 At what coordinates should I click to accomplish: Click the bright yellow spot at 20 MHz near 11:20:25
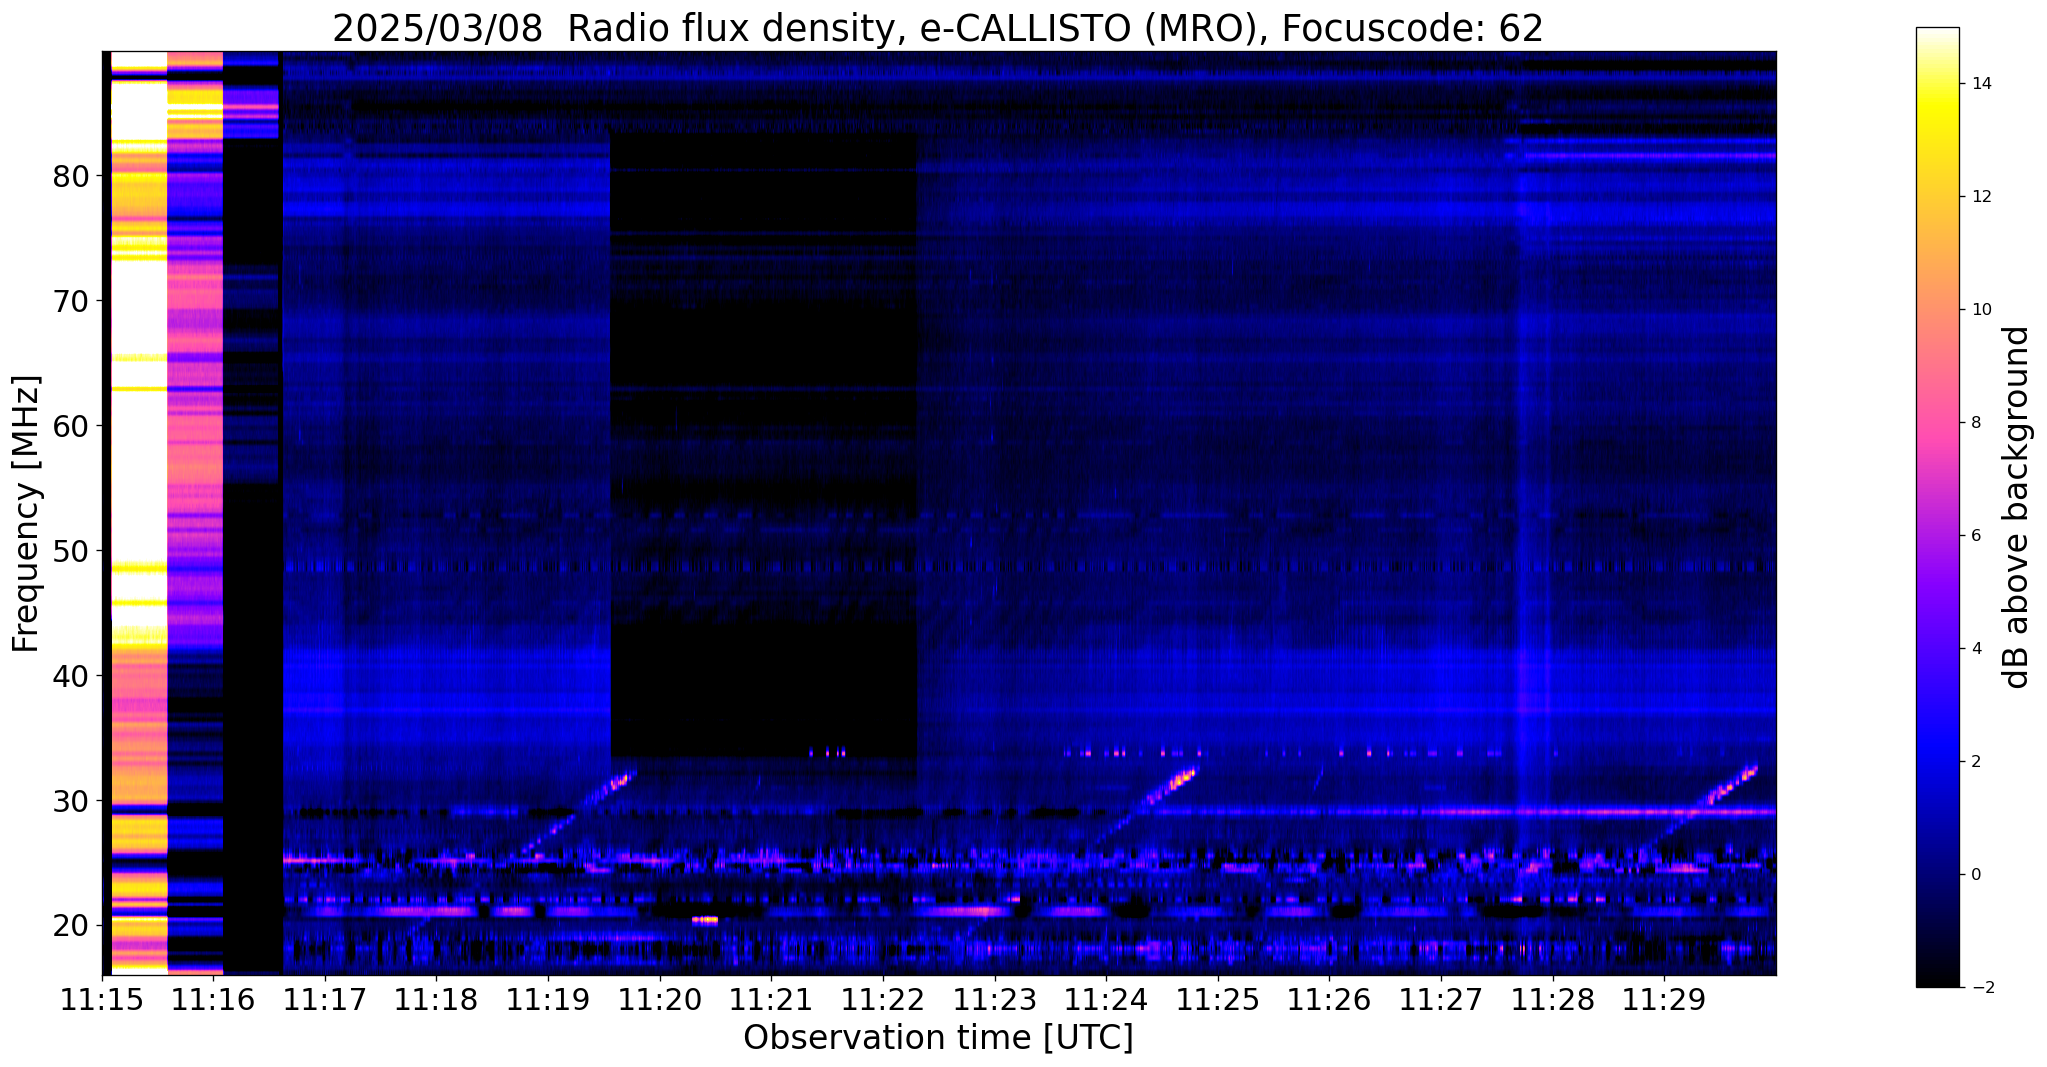pos(705,920)
